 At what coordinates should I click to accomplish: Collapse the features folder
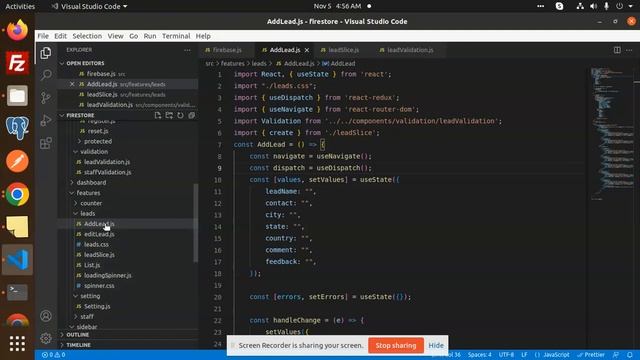pyautogui.click(x=88, y=193)
